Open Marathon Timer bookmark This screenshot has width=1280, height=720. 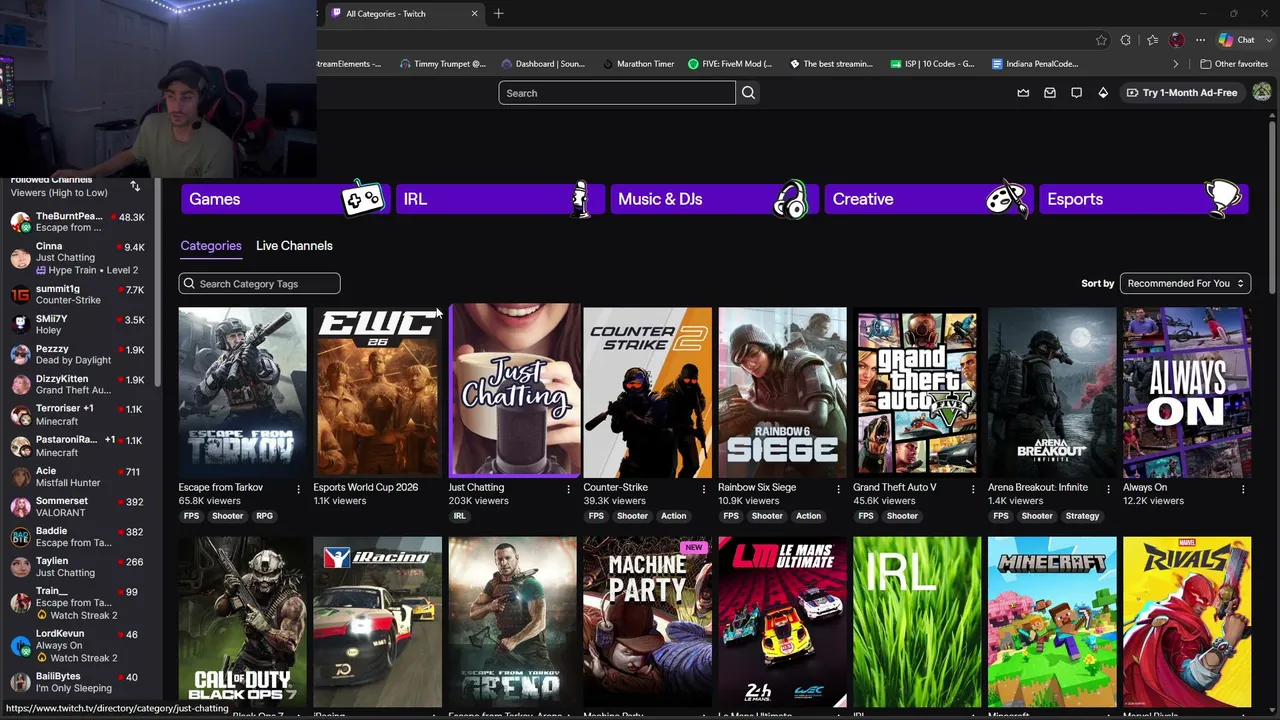point(638,64)
